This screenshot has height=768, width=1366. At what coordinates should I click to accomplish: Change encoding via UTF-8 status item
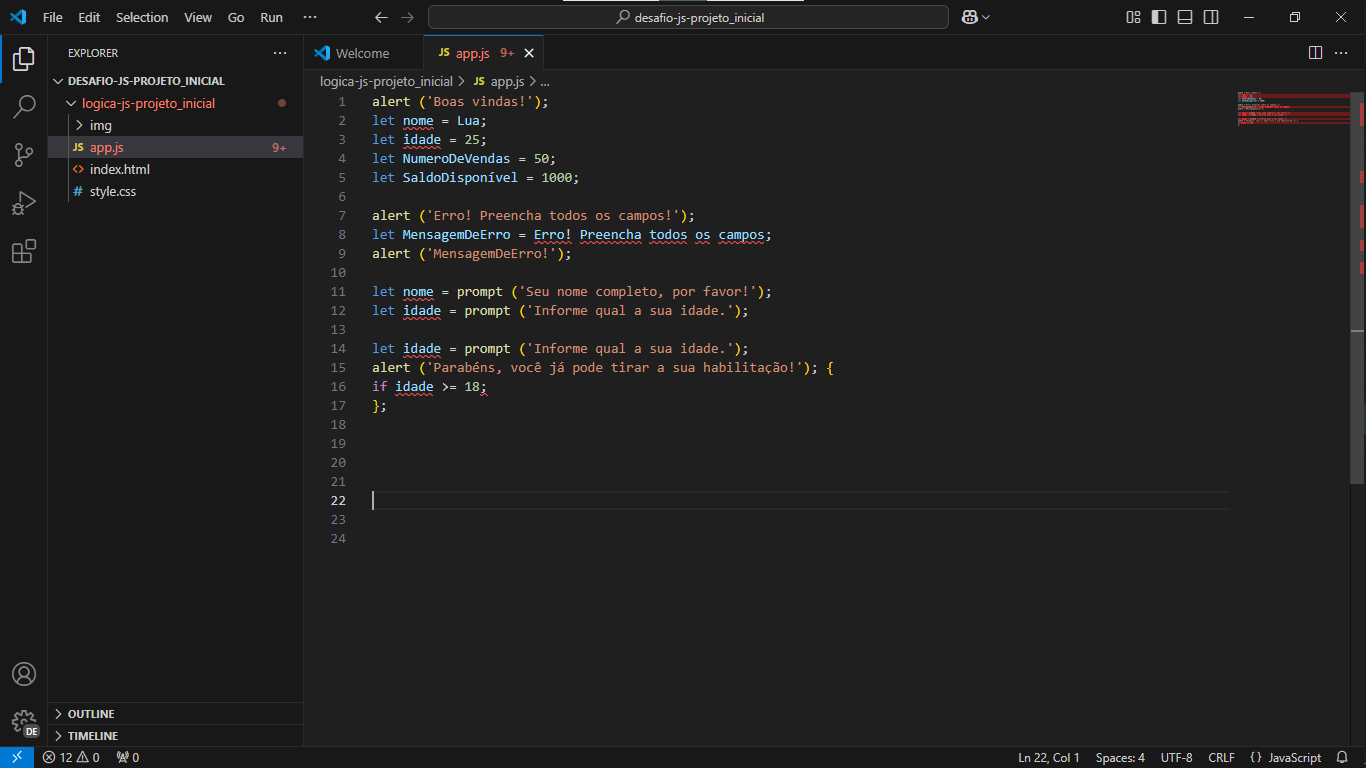click(1176, 757)
